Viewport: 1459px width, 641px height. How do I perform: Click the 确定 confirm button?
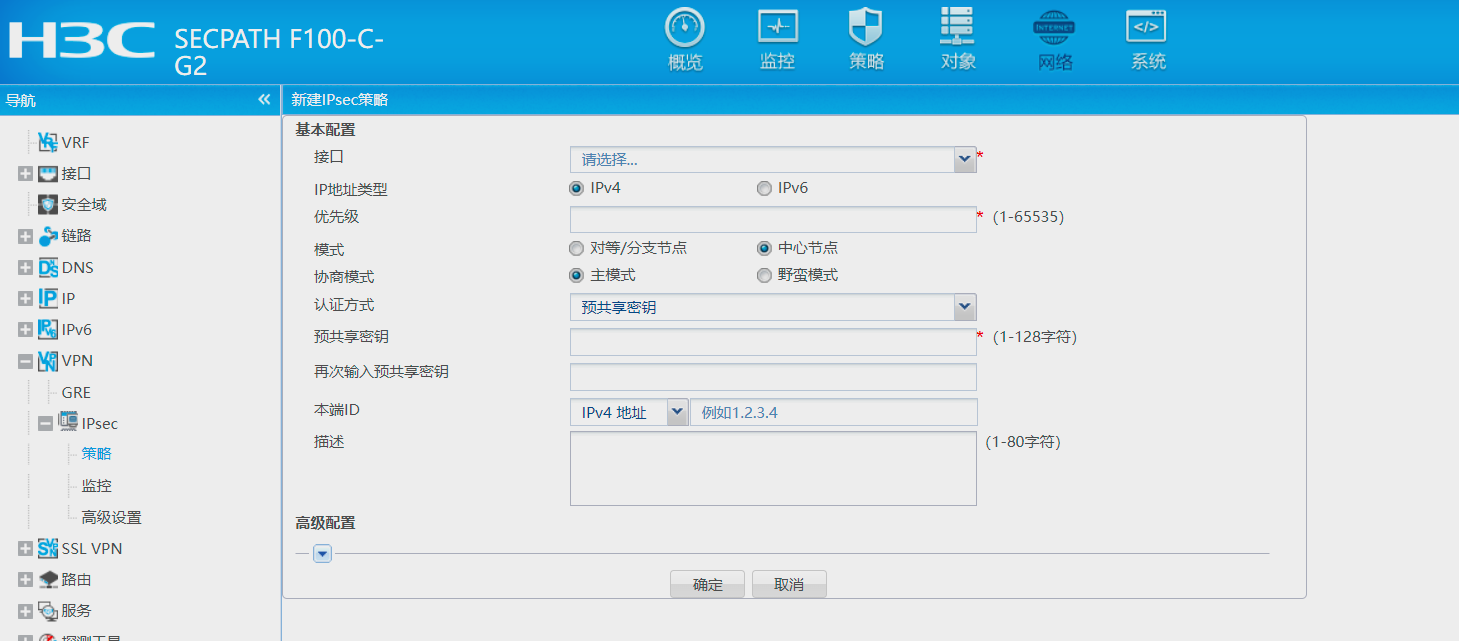pyautogui.click(x=707, y=584)
